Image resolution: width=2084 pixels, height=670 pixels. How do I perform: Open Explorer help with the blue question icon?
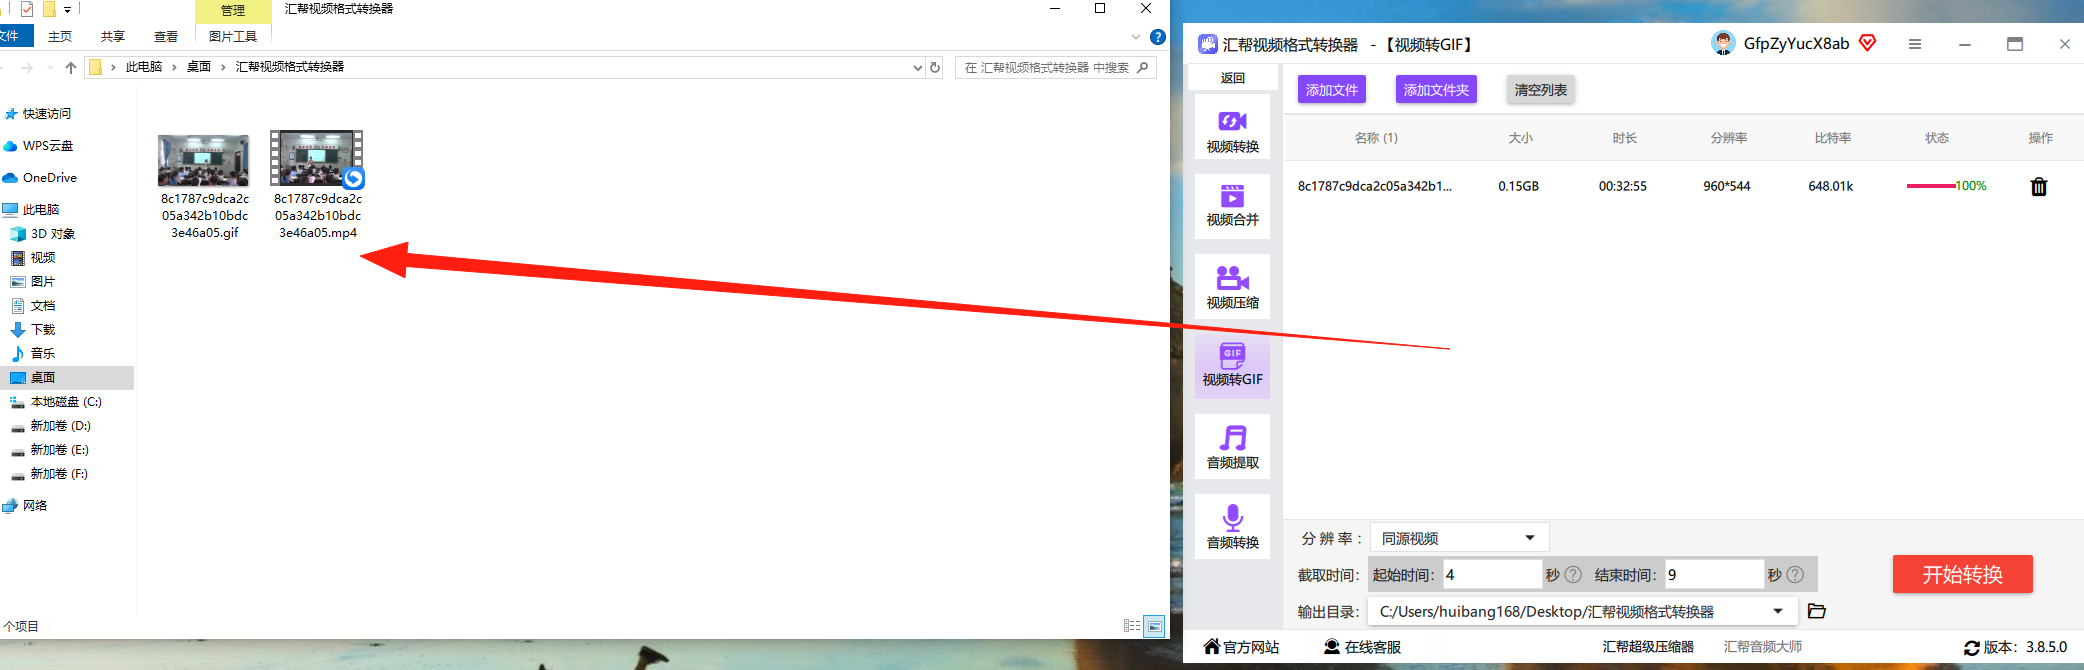(1158, 37)
